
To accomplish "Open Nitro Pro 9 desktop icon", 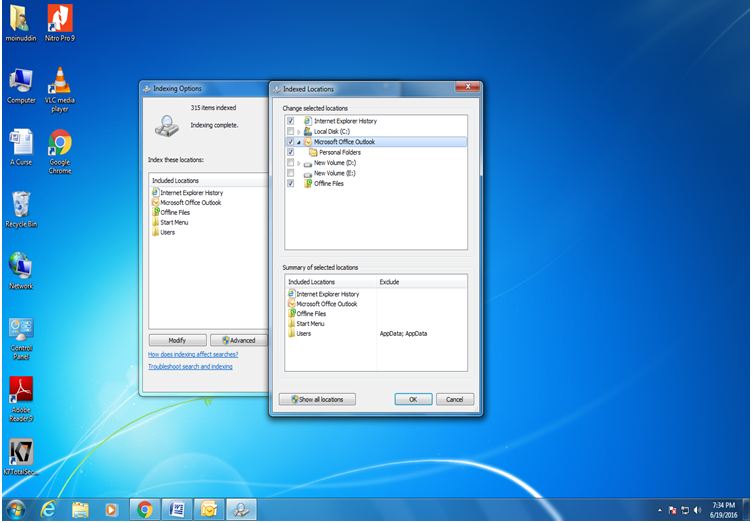I will (60, 23).
